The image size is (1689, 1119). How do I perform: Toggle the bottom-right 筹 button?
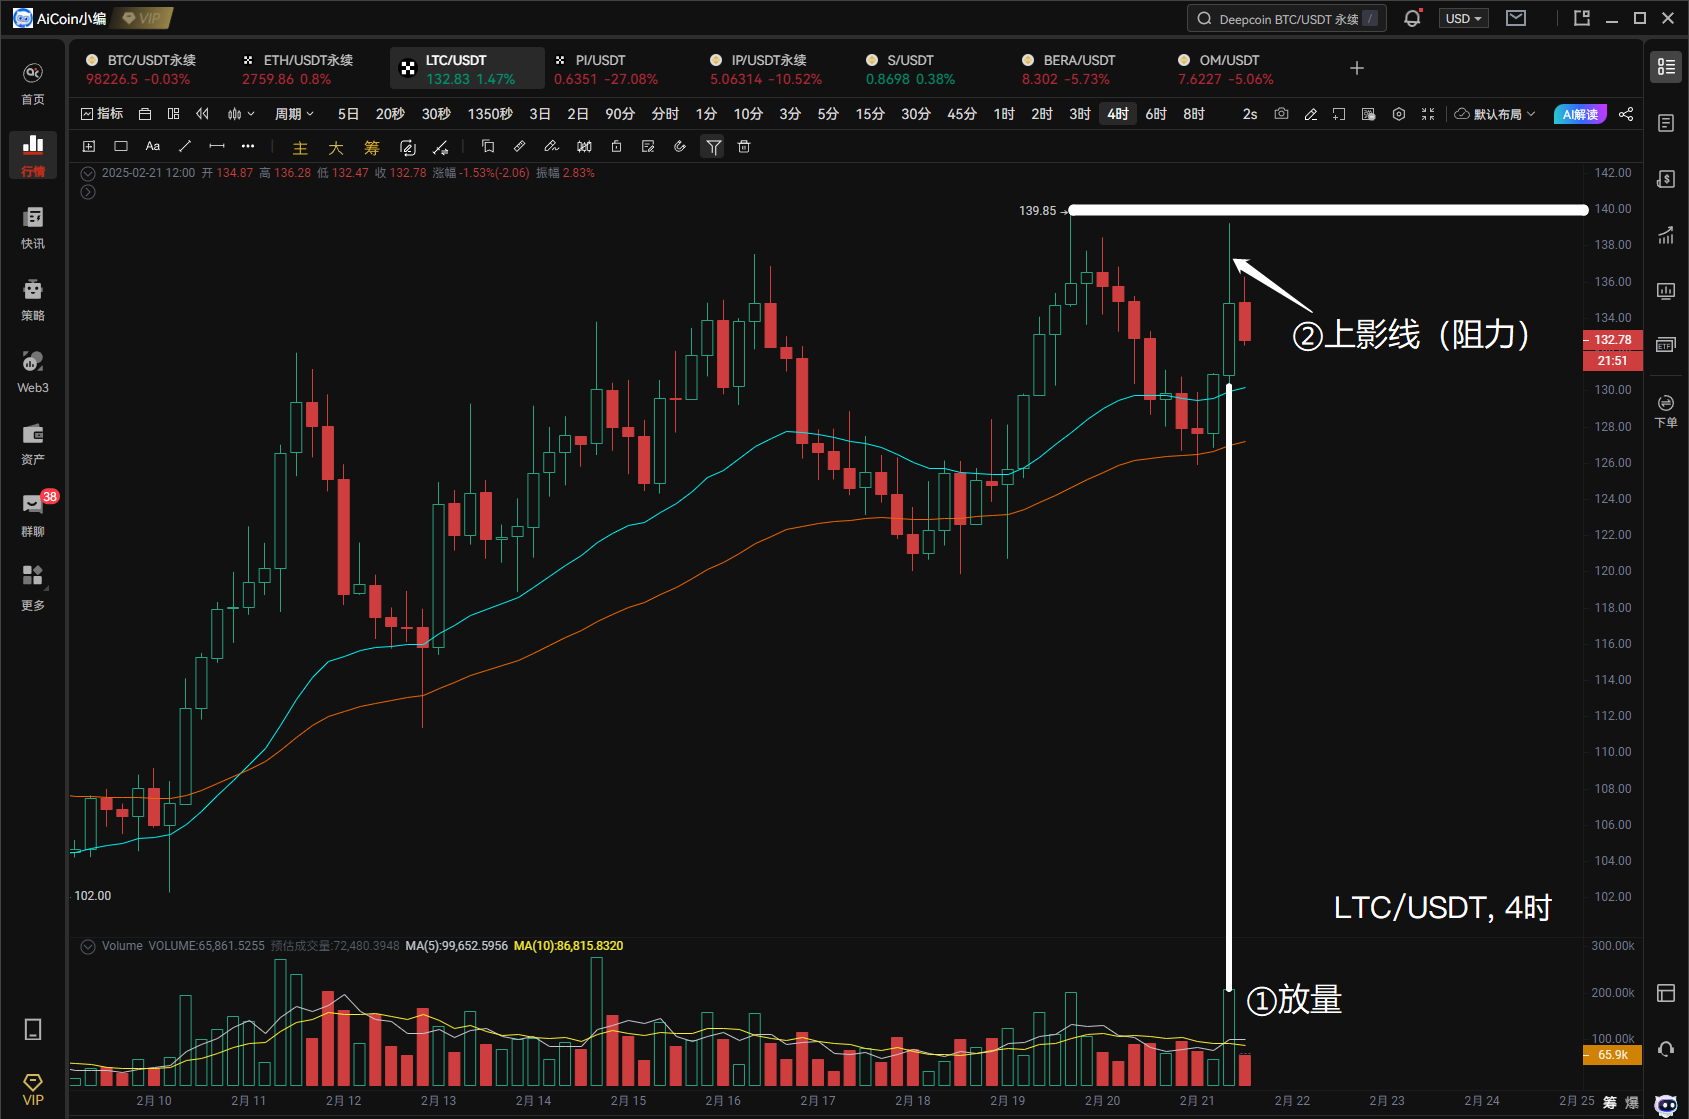pos(1610,1102)
